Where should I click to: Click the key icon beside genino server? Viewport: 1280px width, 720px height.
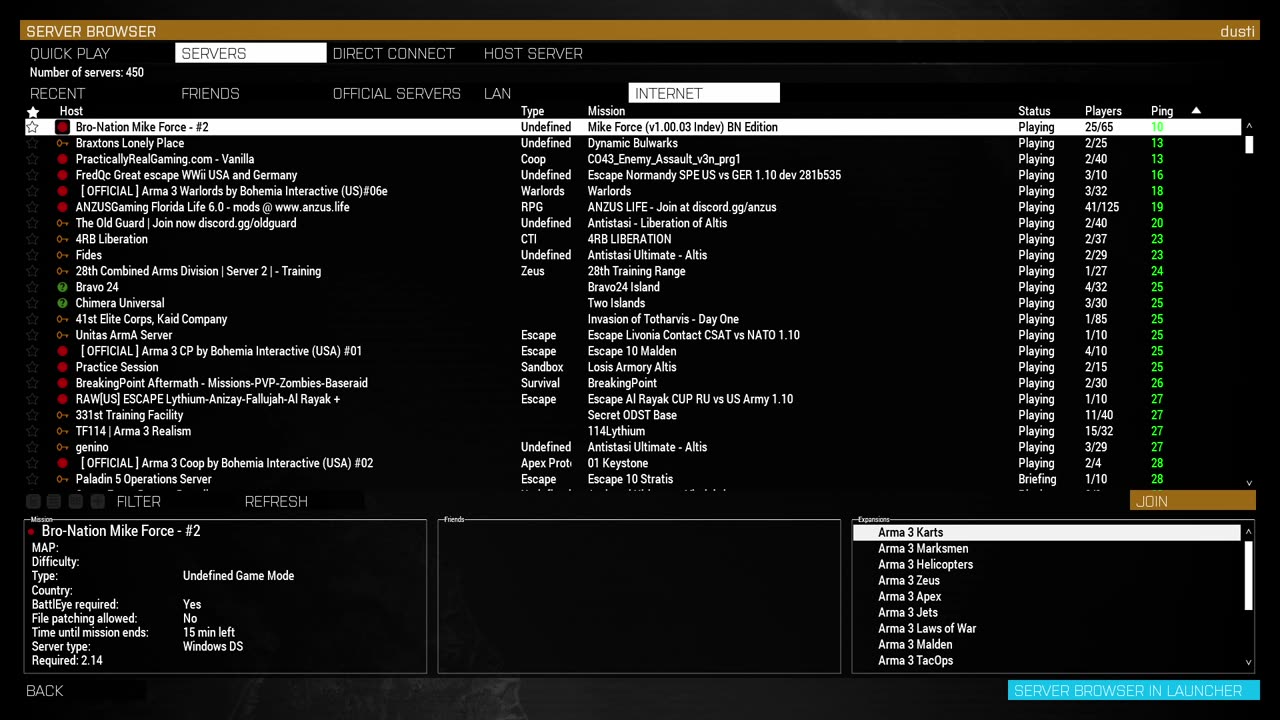pos(62,447)
